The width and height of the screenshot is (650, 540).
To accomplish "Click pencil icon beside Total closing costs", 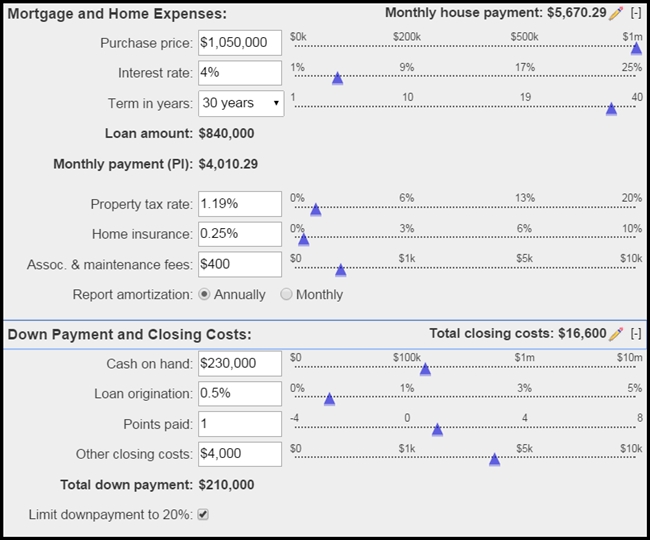I will [x=616, y=334].
